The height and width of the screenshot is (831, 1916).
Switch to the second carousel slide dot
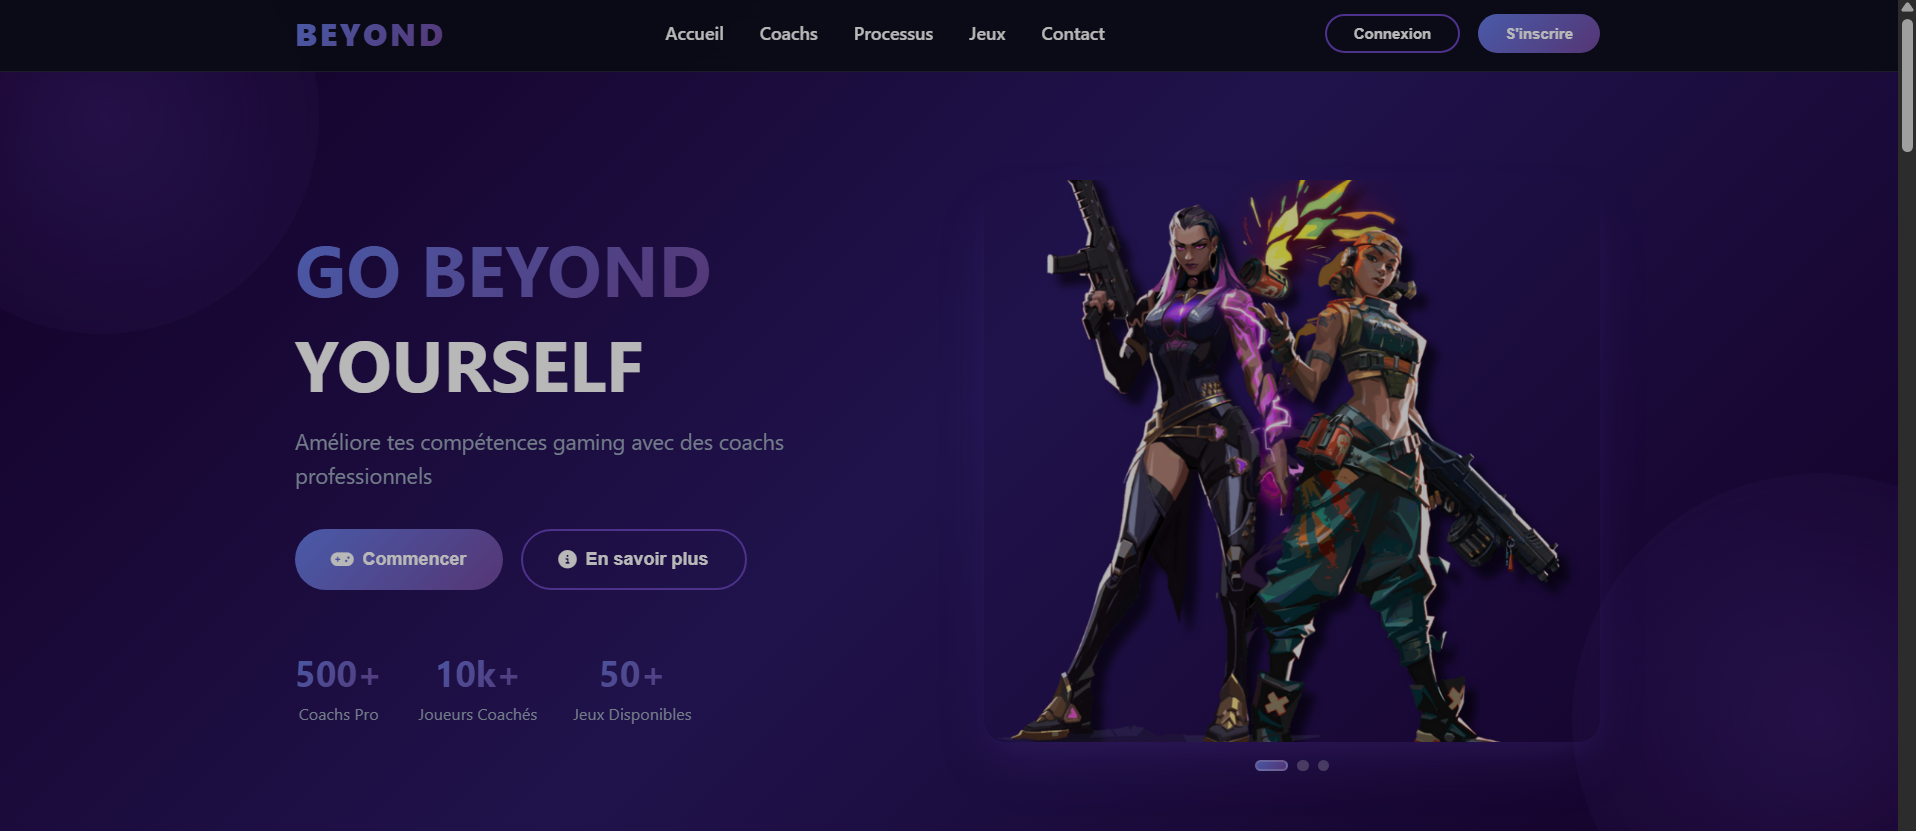[1303, 765]
